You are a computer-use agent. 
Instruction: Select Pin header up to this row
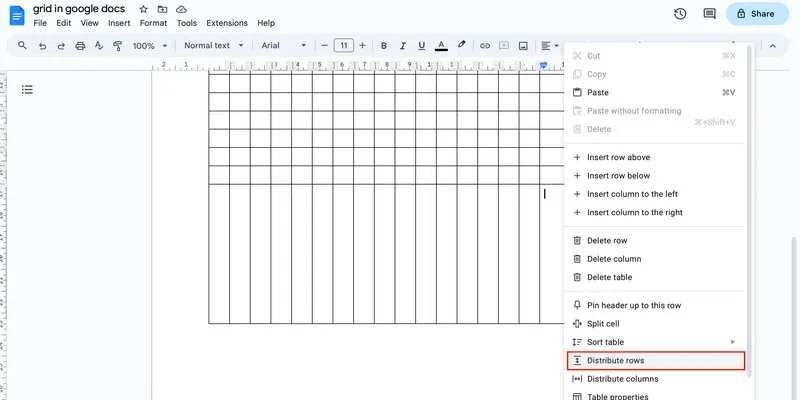pyautogui.click(x=655, y=305)
